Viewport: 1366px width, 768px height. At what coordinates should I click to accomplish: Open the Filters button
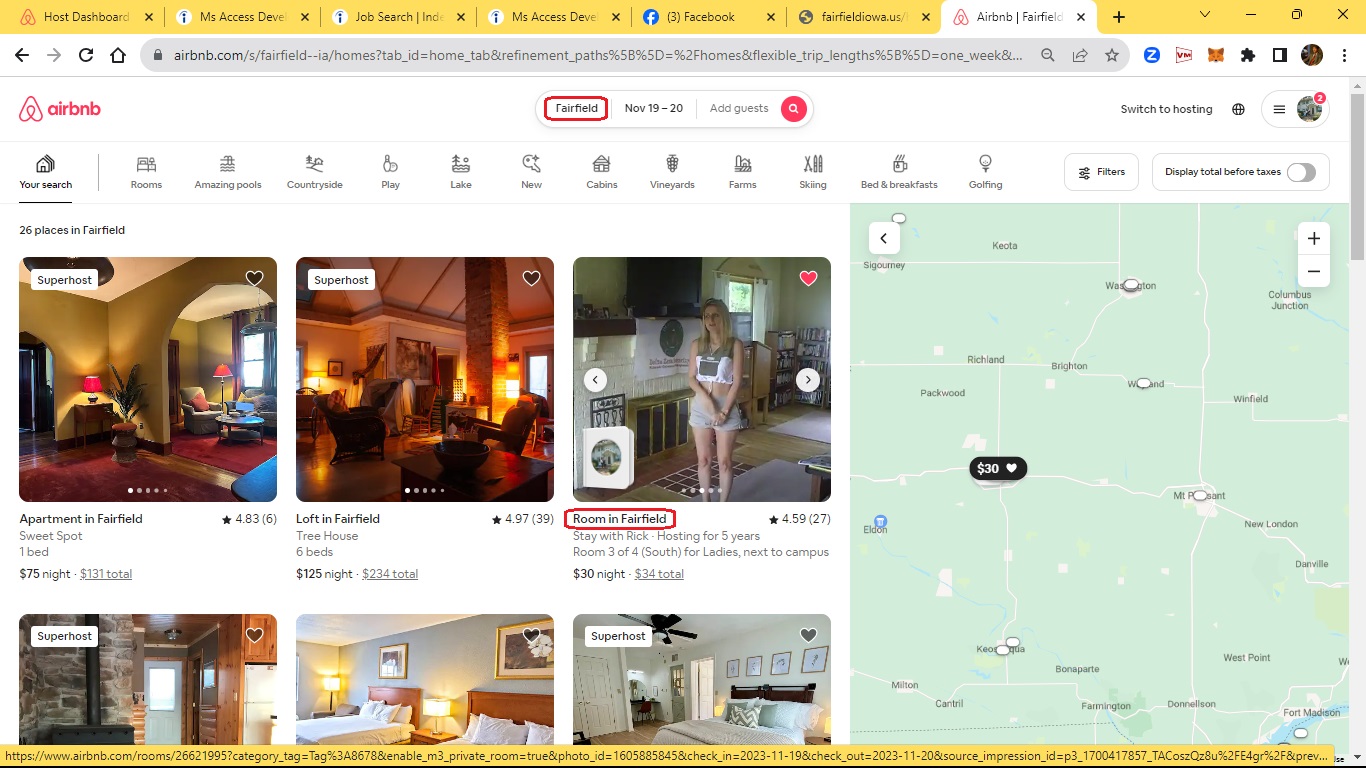(x=1102, y=172)
